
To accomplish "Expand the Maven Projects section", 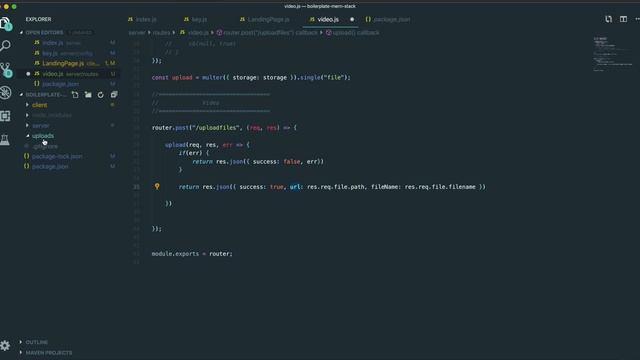I will (49, 353).
